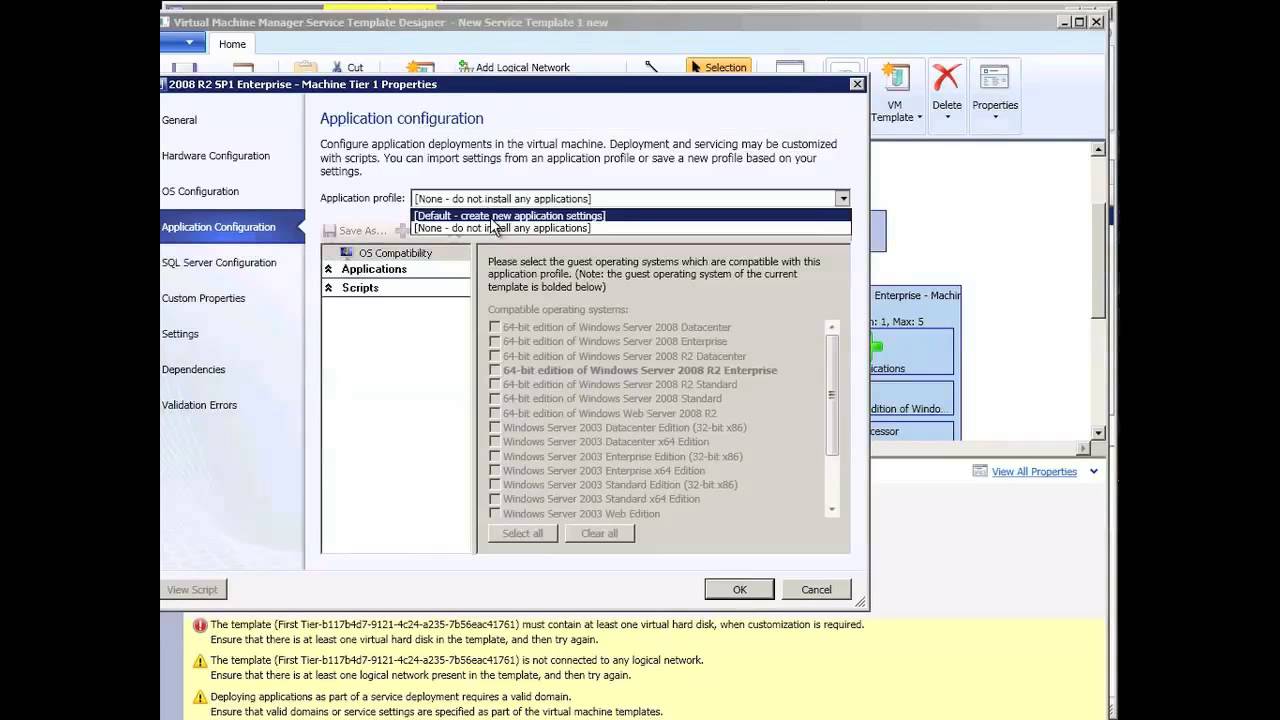The width and height of the screenshot is (1280, 720).
Task: Click the Machine Tier header in the designer canvas
Action: (916, 295)
